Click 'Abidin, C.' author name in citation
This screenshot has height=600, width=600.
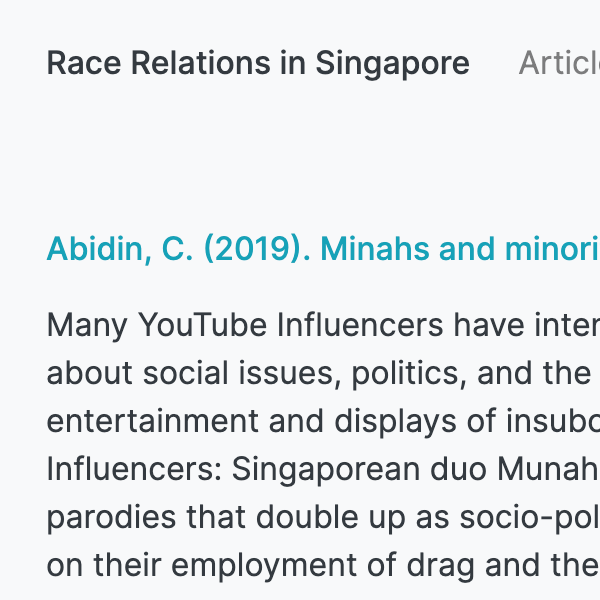pyautogui.click(x=120, y=249)
